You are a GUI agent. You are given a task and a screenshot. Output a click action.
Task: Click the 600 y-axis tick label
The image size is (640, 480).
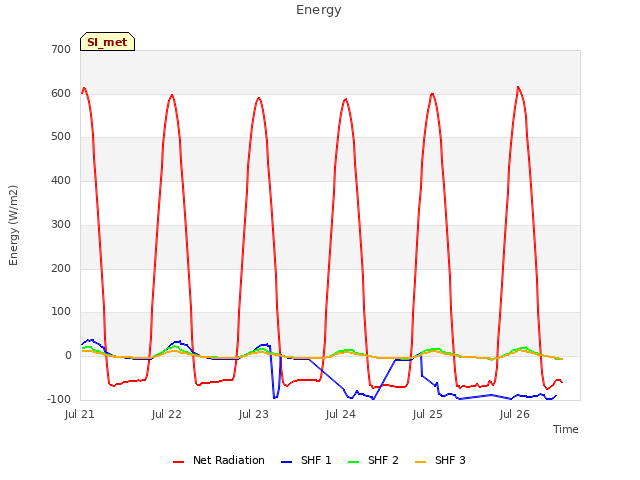(x=61, y=93)
